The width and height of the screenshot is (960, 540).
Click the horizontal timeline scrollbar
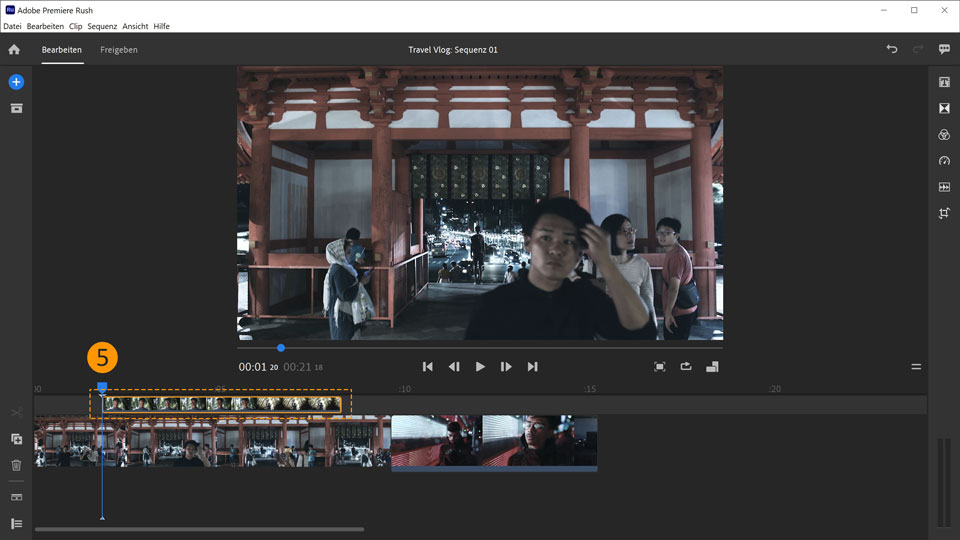[x=200, y=529]
